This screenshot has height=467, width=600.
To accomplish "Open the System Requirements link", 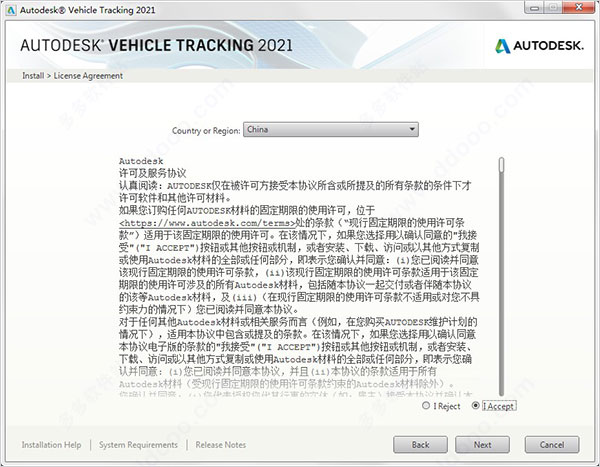I will pos(138,445).
